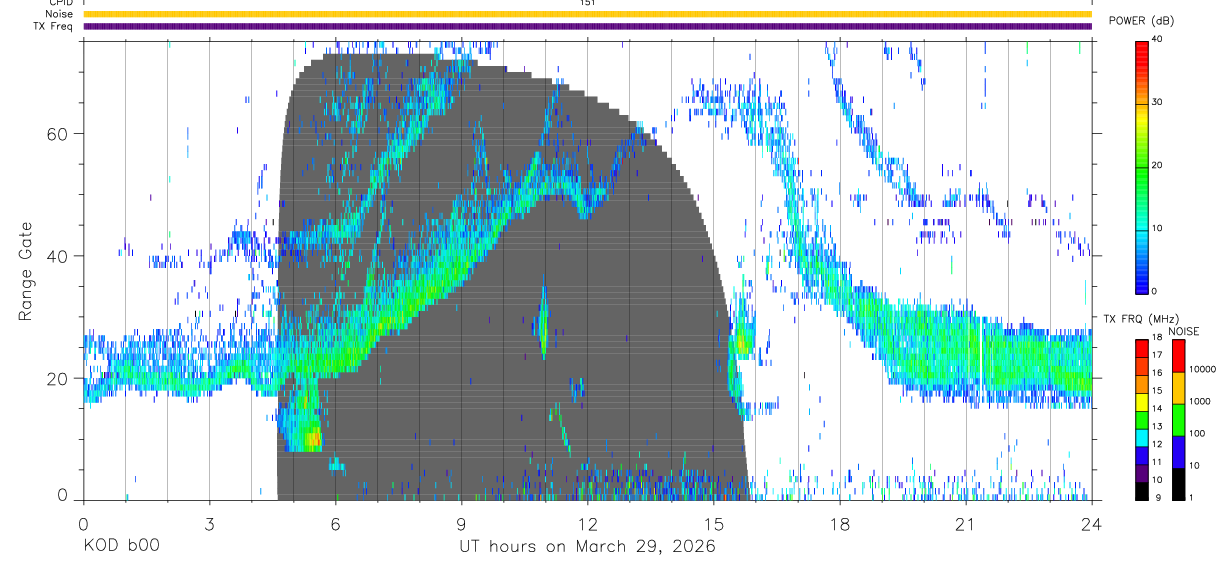Click the Range Gate y-axis title
Image resolution: width=1228 pixels, height=567 pixels.
pyautogui.click(x=26, y=270)
